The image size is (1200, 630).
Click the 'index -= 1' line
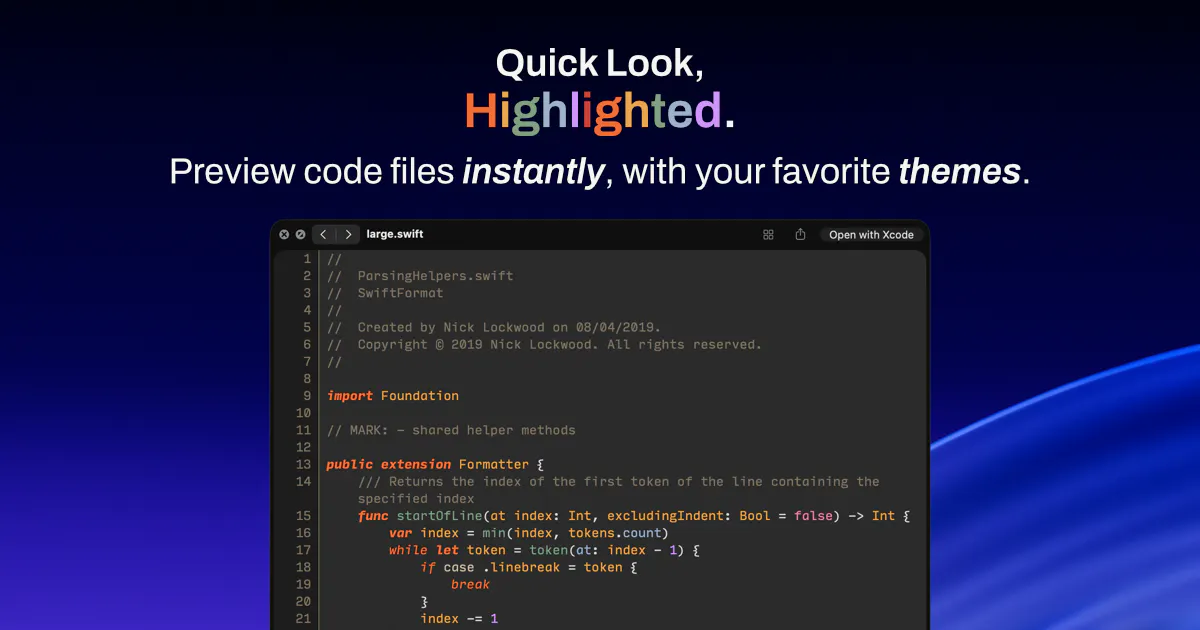click(x=459, y=619)
